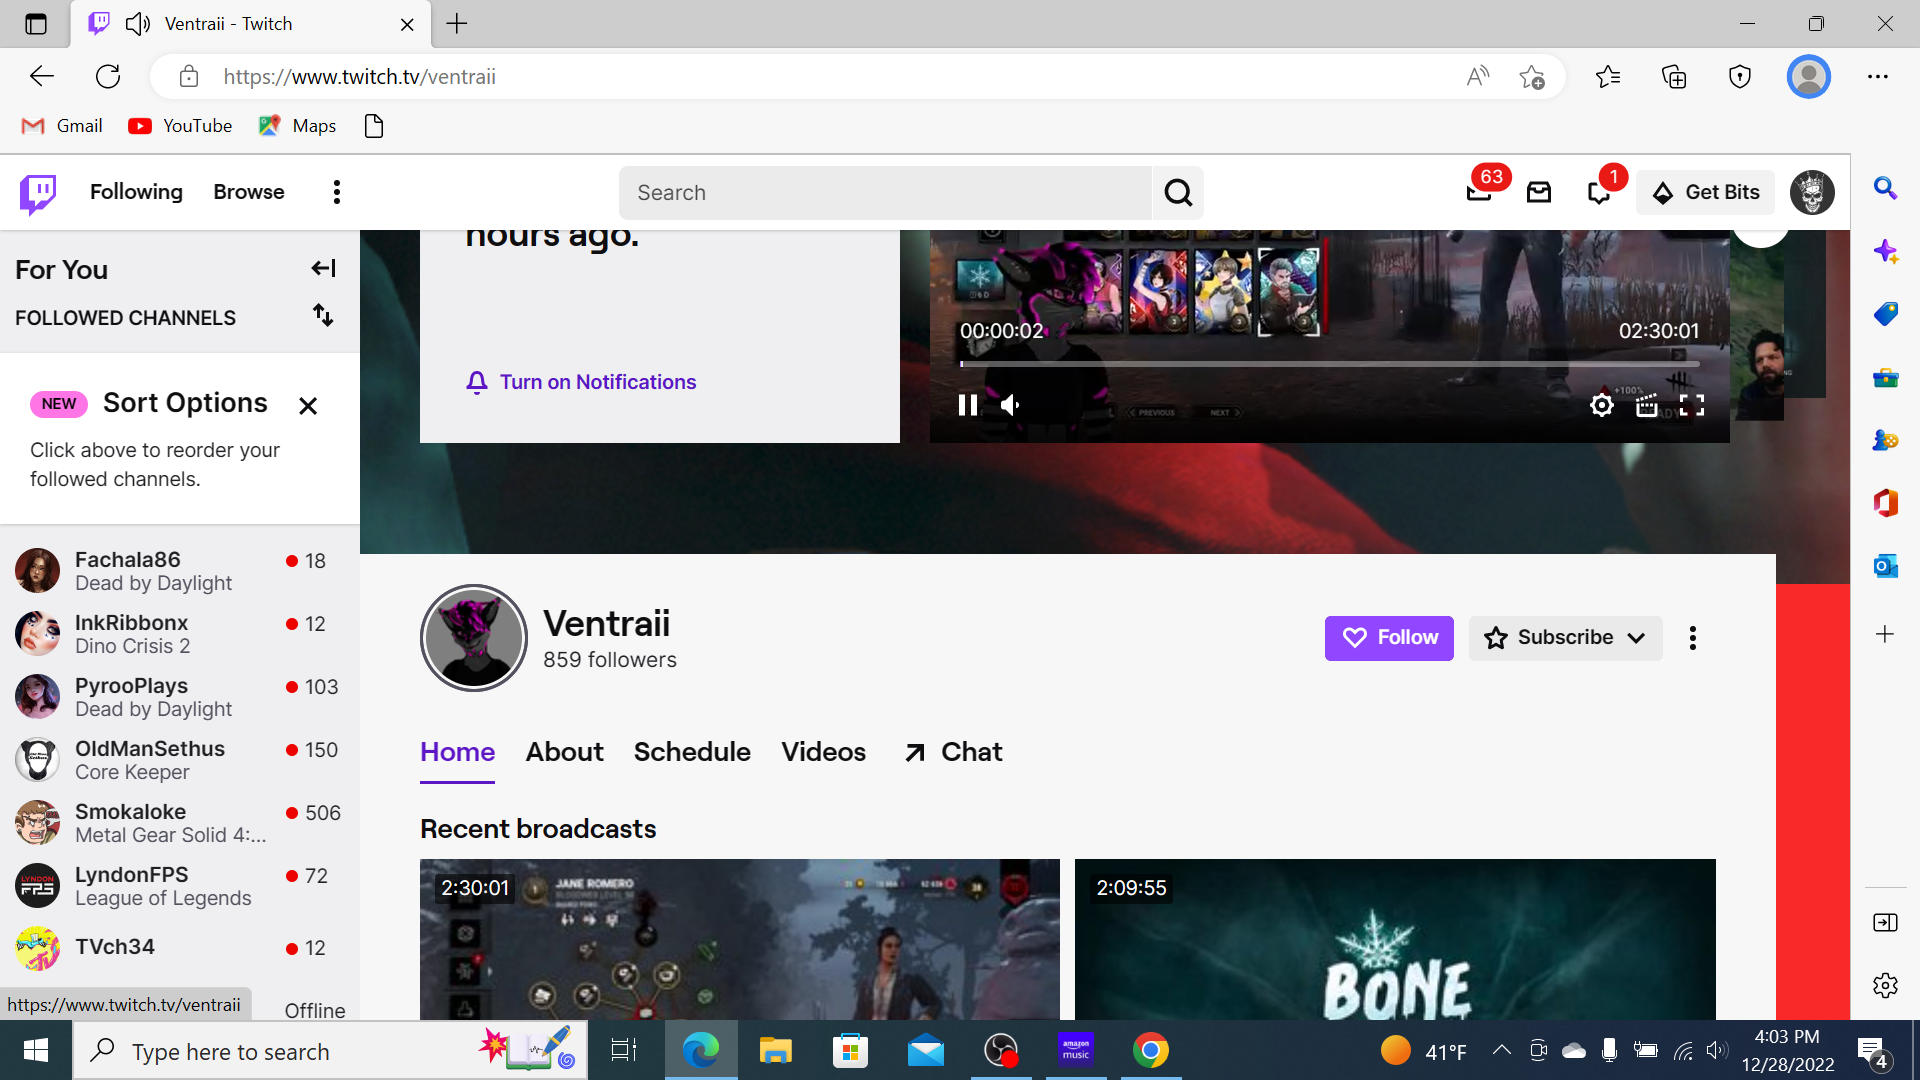Click the Get Bits button
This screenshot has height=1080, width=1920.
1706,192
